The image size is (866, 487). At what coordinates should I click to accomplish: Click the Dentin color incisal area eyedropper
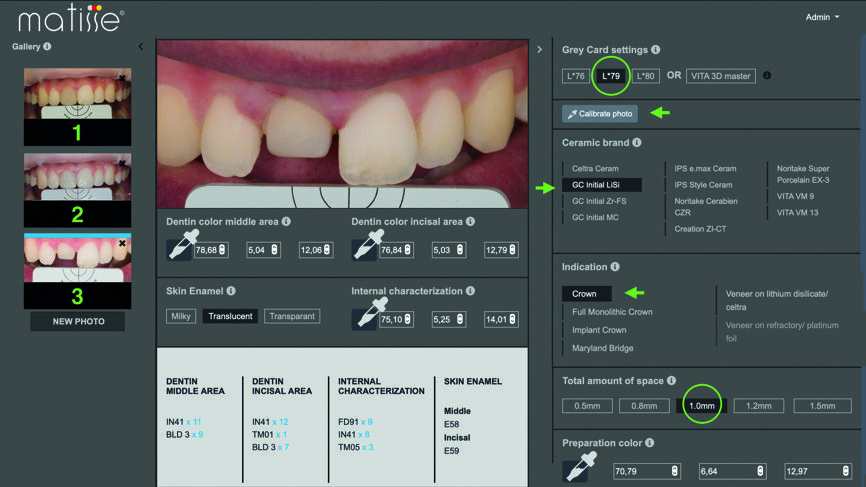point(365,246)
